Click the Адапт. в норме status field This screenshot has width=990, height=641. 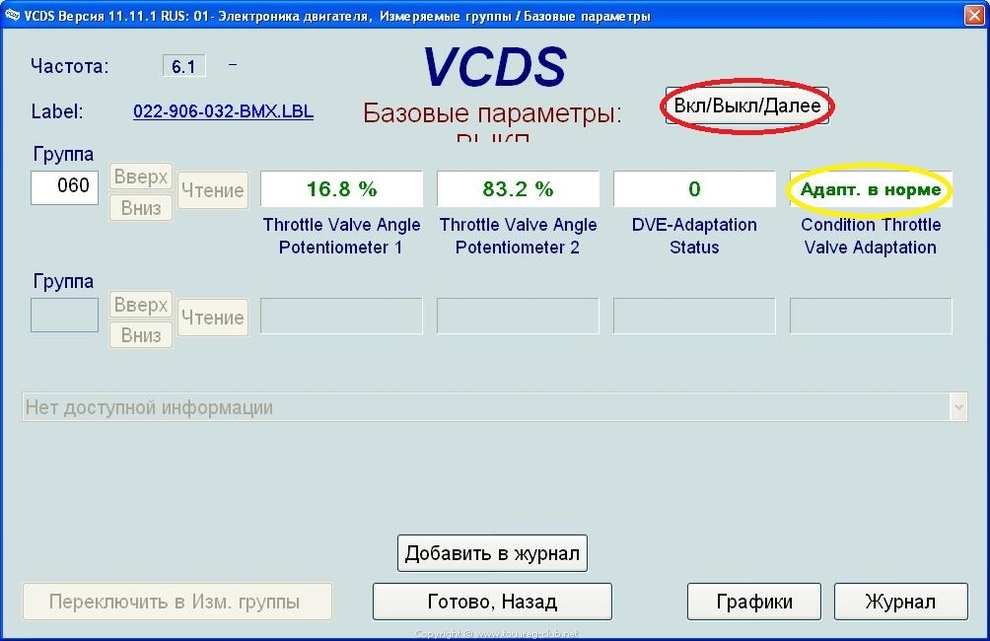coord(871,189)
